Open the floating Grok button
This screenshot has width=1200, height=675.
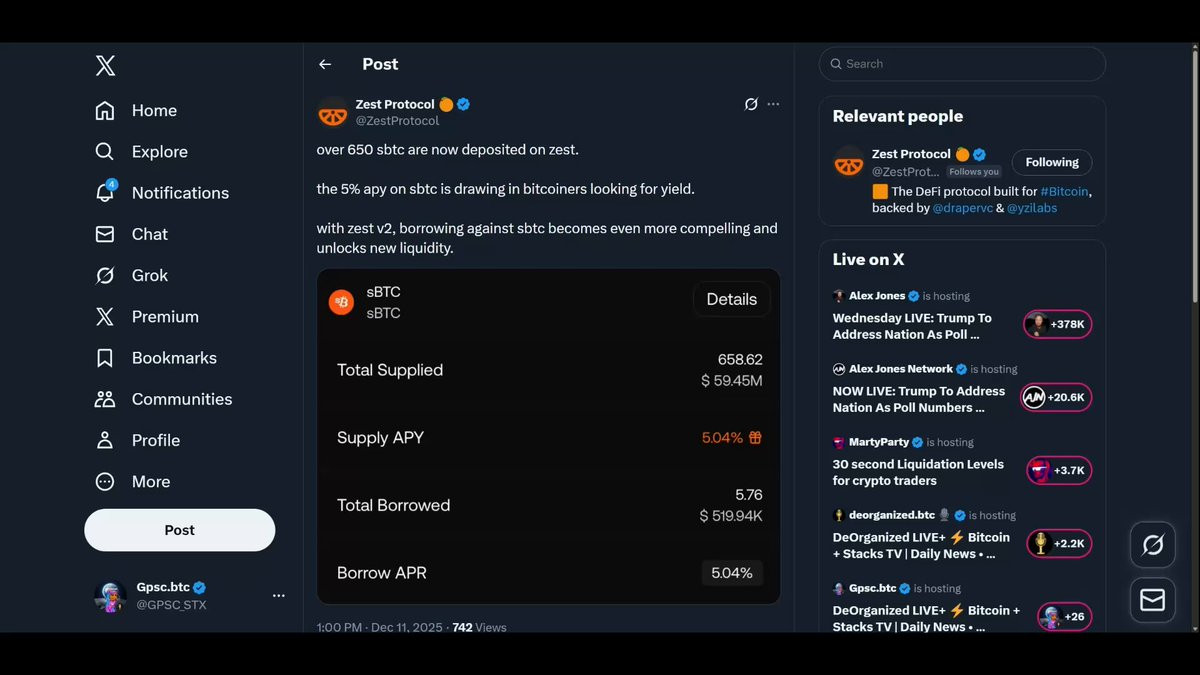tap(1152, 545)
